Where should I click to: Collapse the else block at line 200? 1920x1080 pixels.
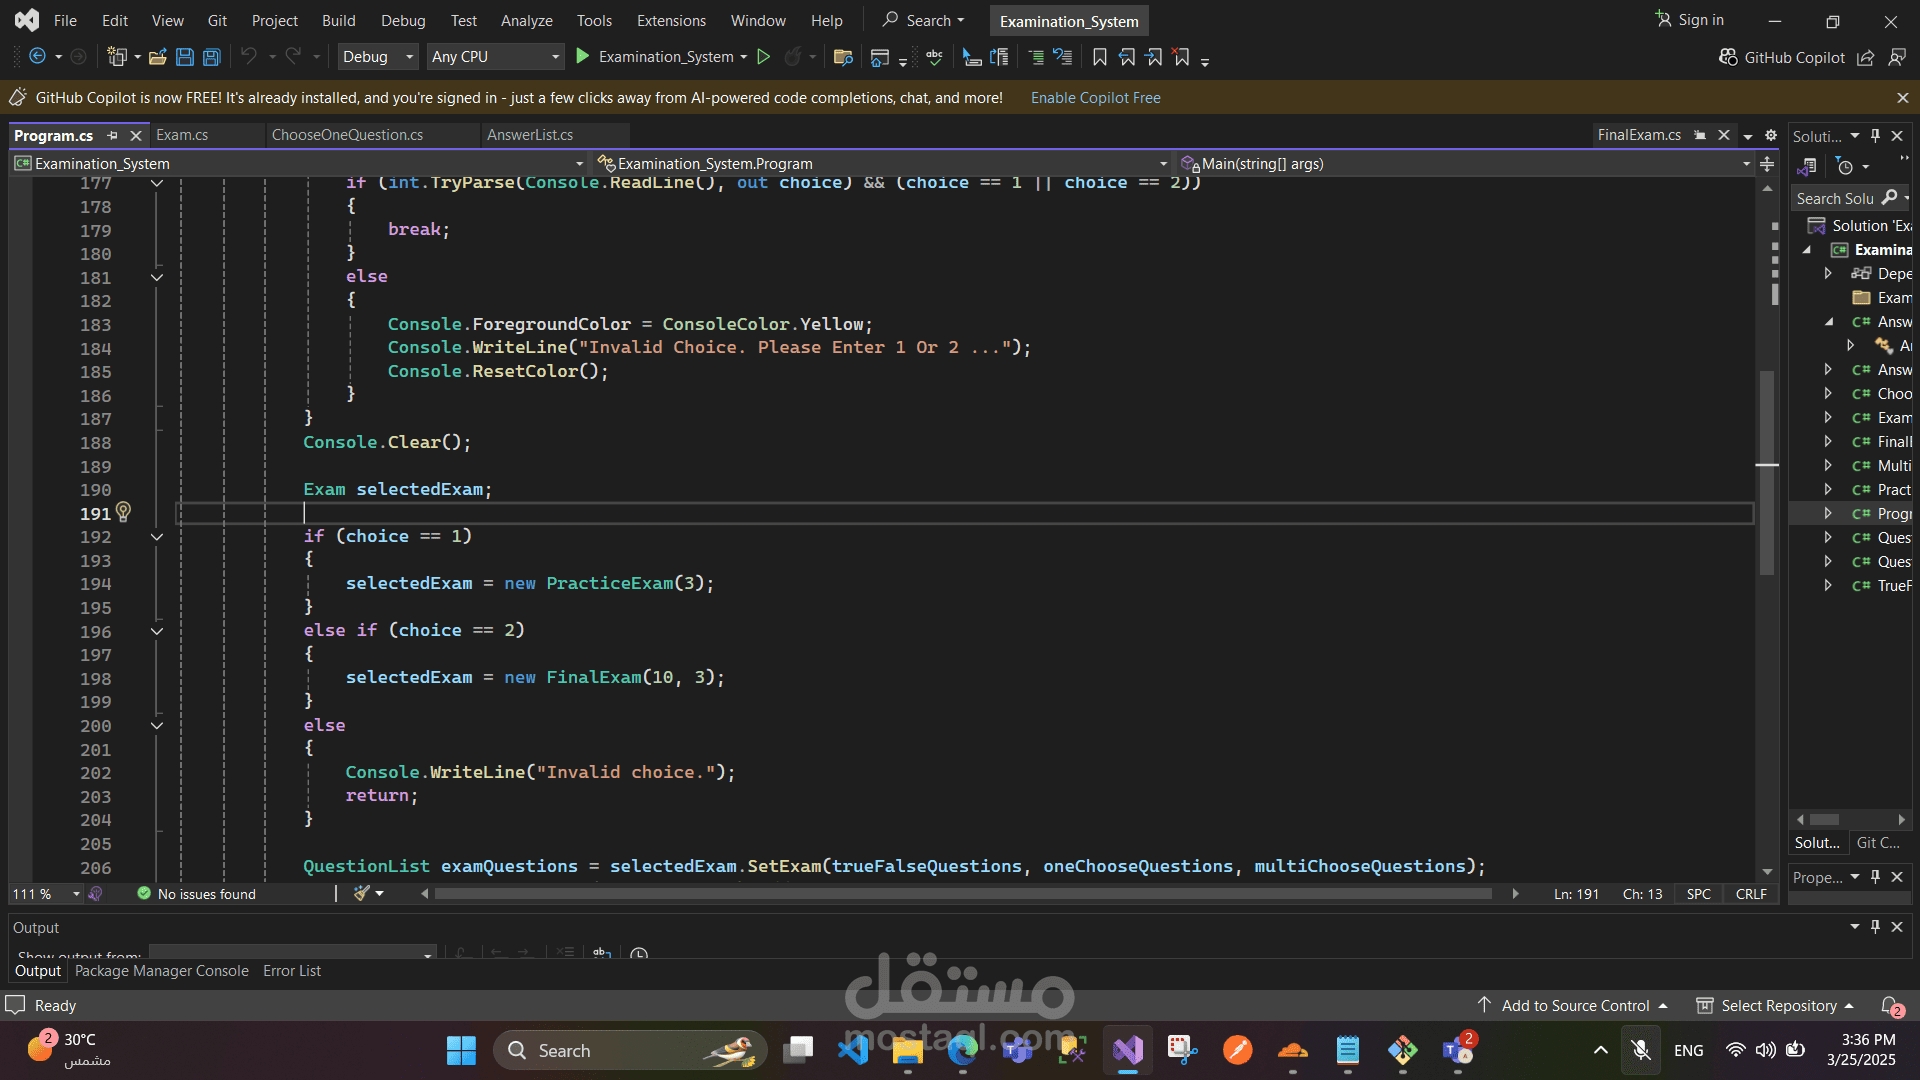pos(157,726)
